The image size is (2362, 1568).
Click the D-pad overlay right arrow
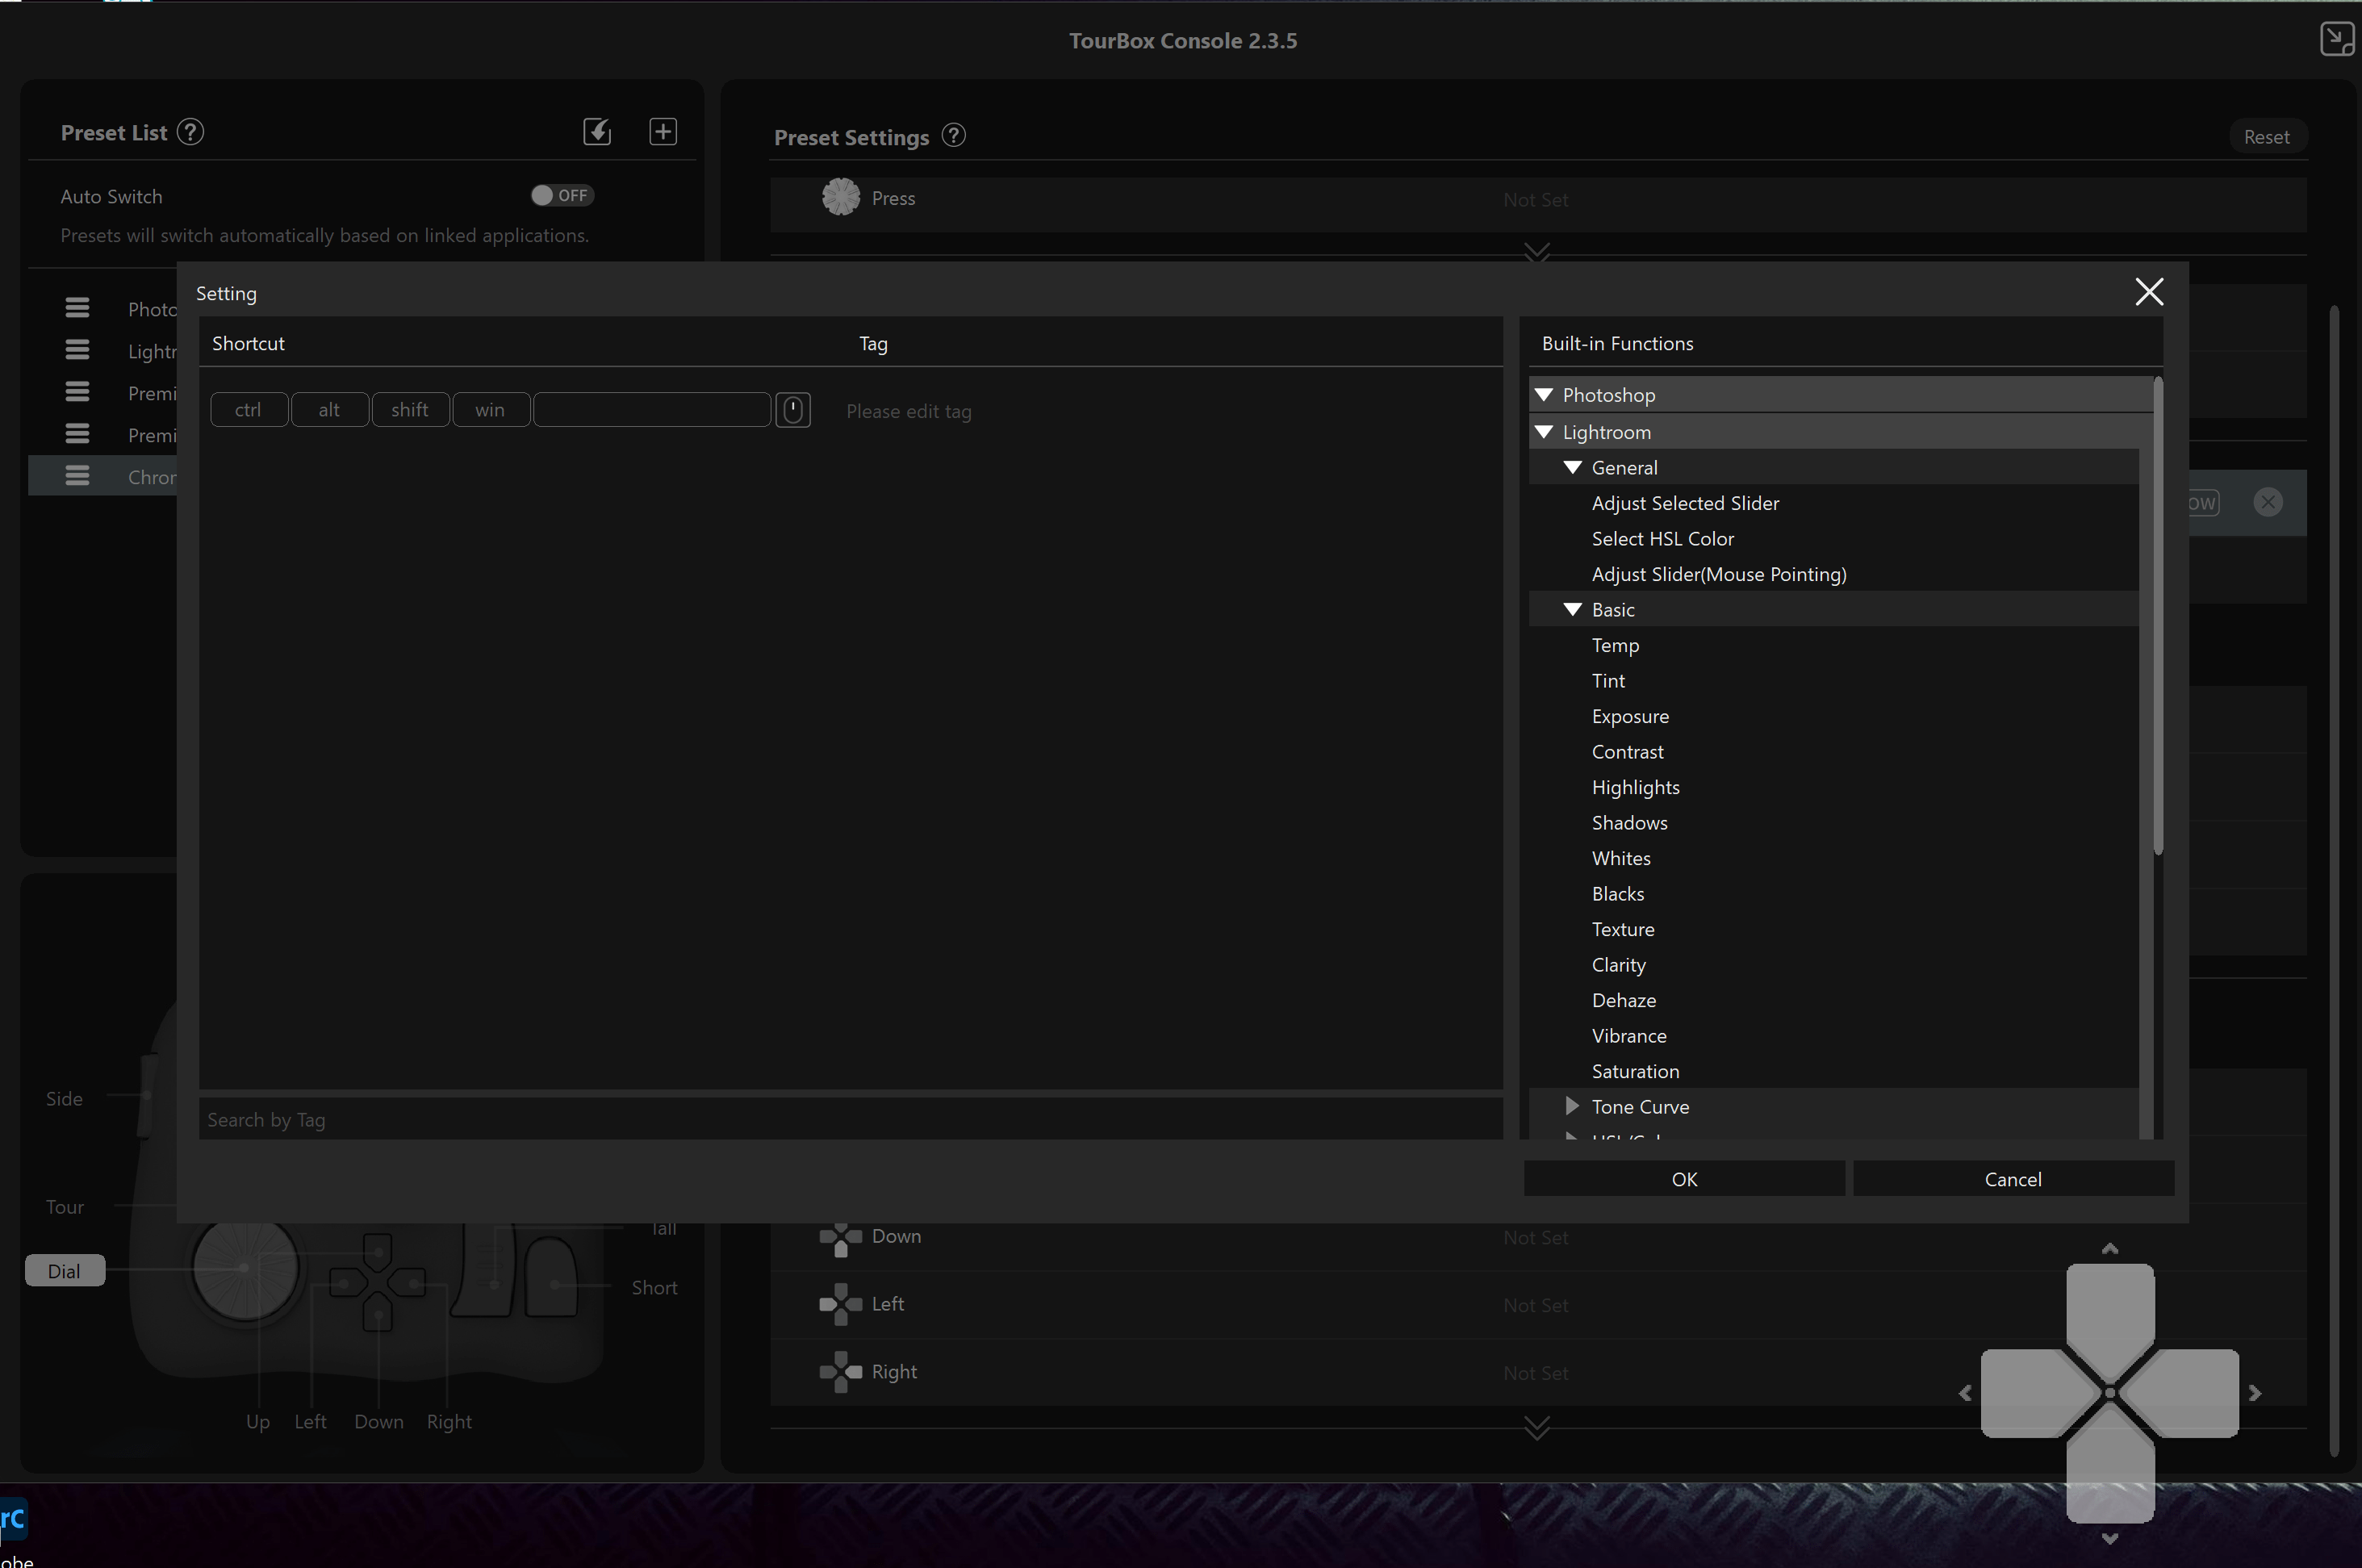[x=2255, y=1393]
